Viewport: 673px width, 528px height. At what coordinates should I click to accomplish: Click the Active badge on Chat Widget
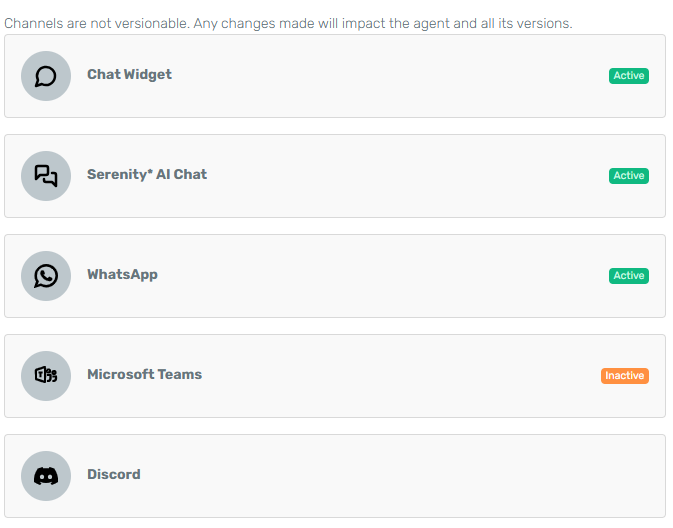click(629, 76)
